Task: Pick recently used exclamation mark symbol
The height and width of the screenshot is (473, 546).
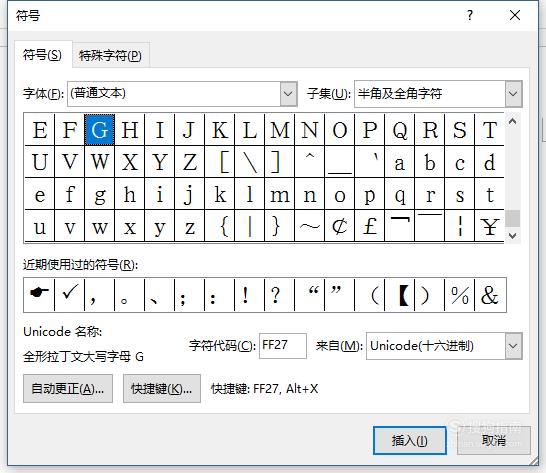Action: [250, 295]
